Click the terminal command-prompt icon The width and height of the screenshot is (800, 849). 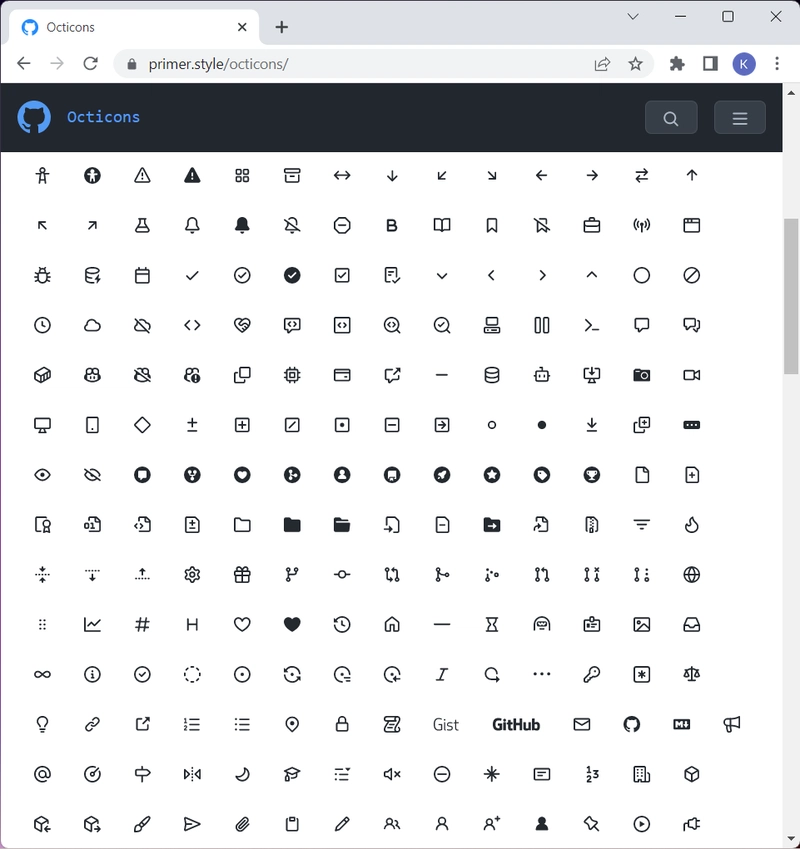click(592, 325)
